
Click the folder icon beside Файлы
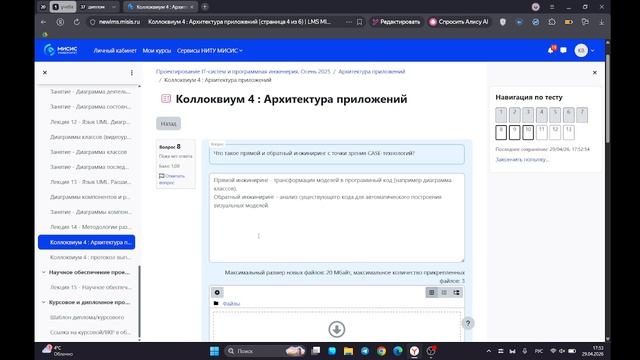(x=216, y=303)
